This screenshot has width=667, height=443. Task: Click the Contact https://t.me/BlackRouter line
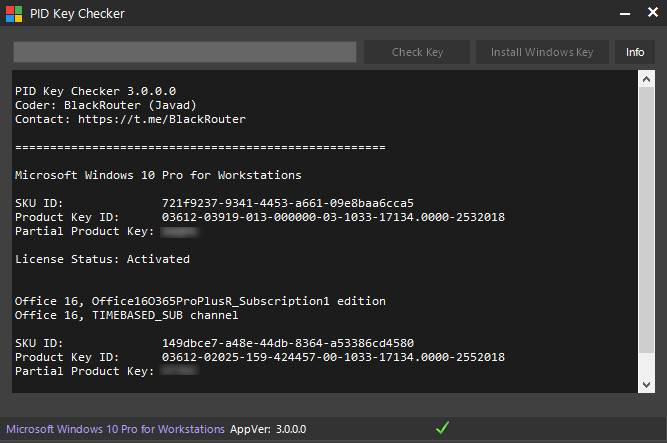pos(130,119)
